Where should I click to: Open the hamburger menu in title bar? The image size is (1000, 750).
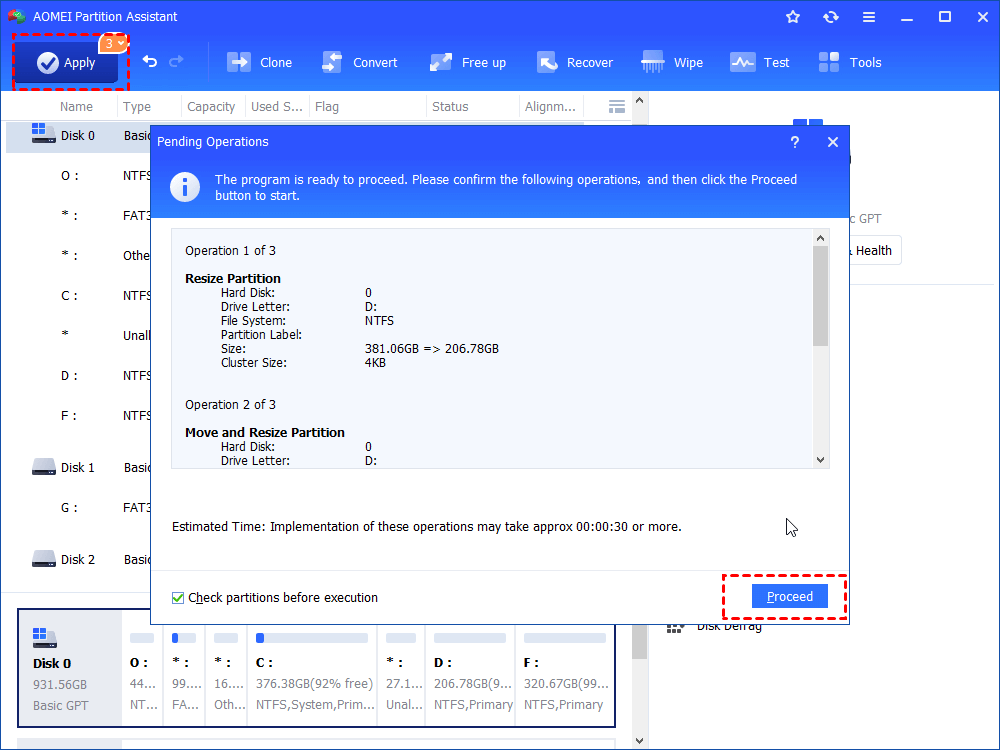pos(869,17)
